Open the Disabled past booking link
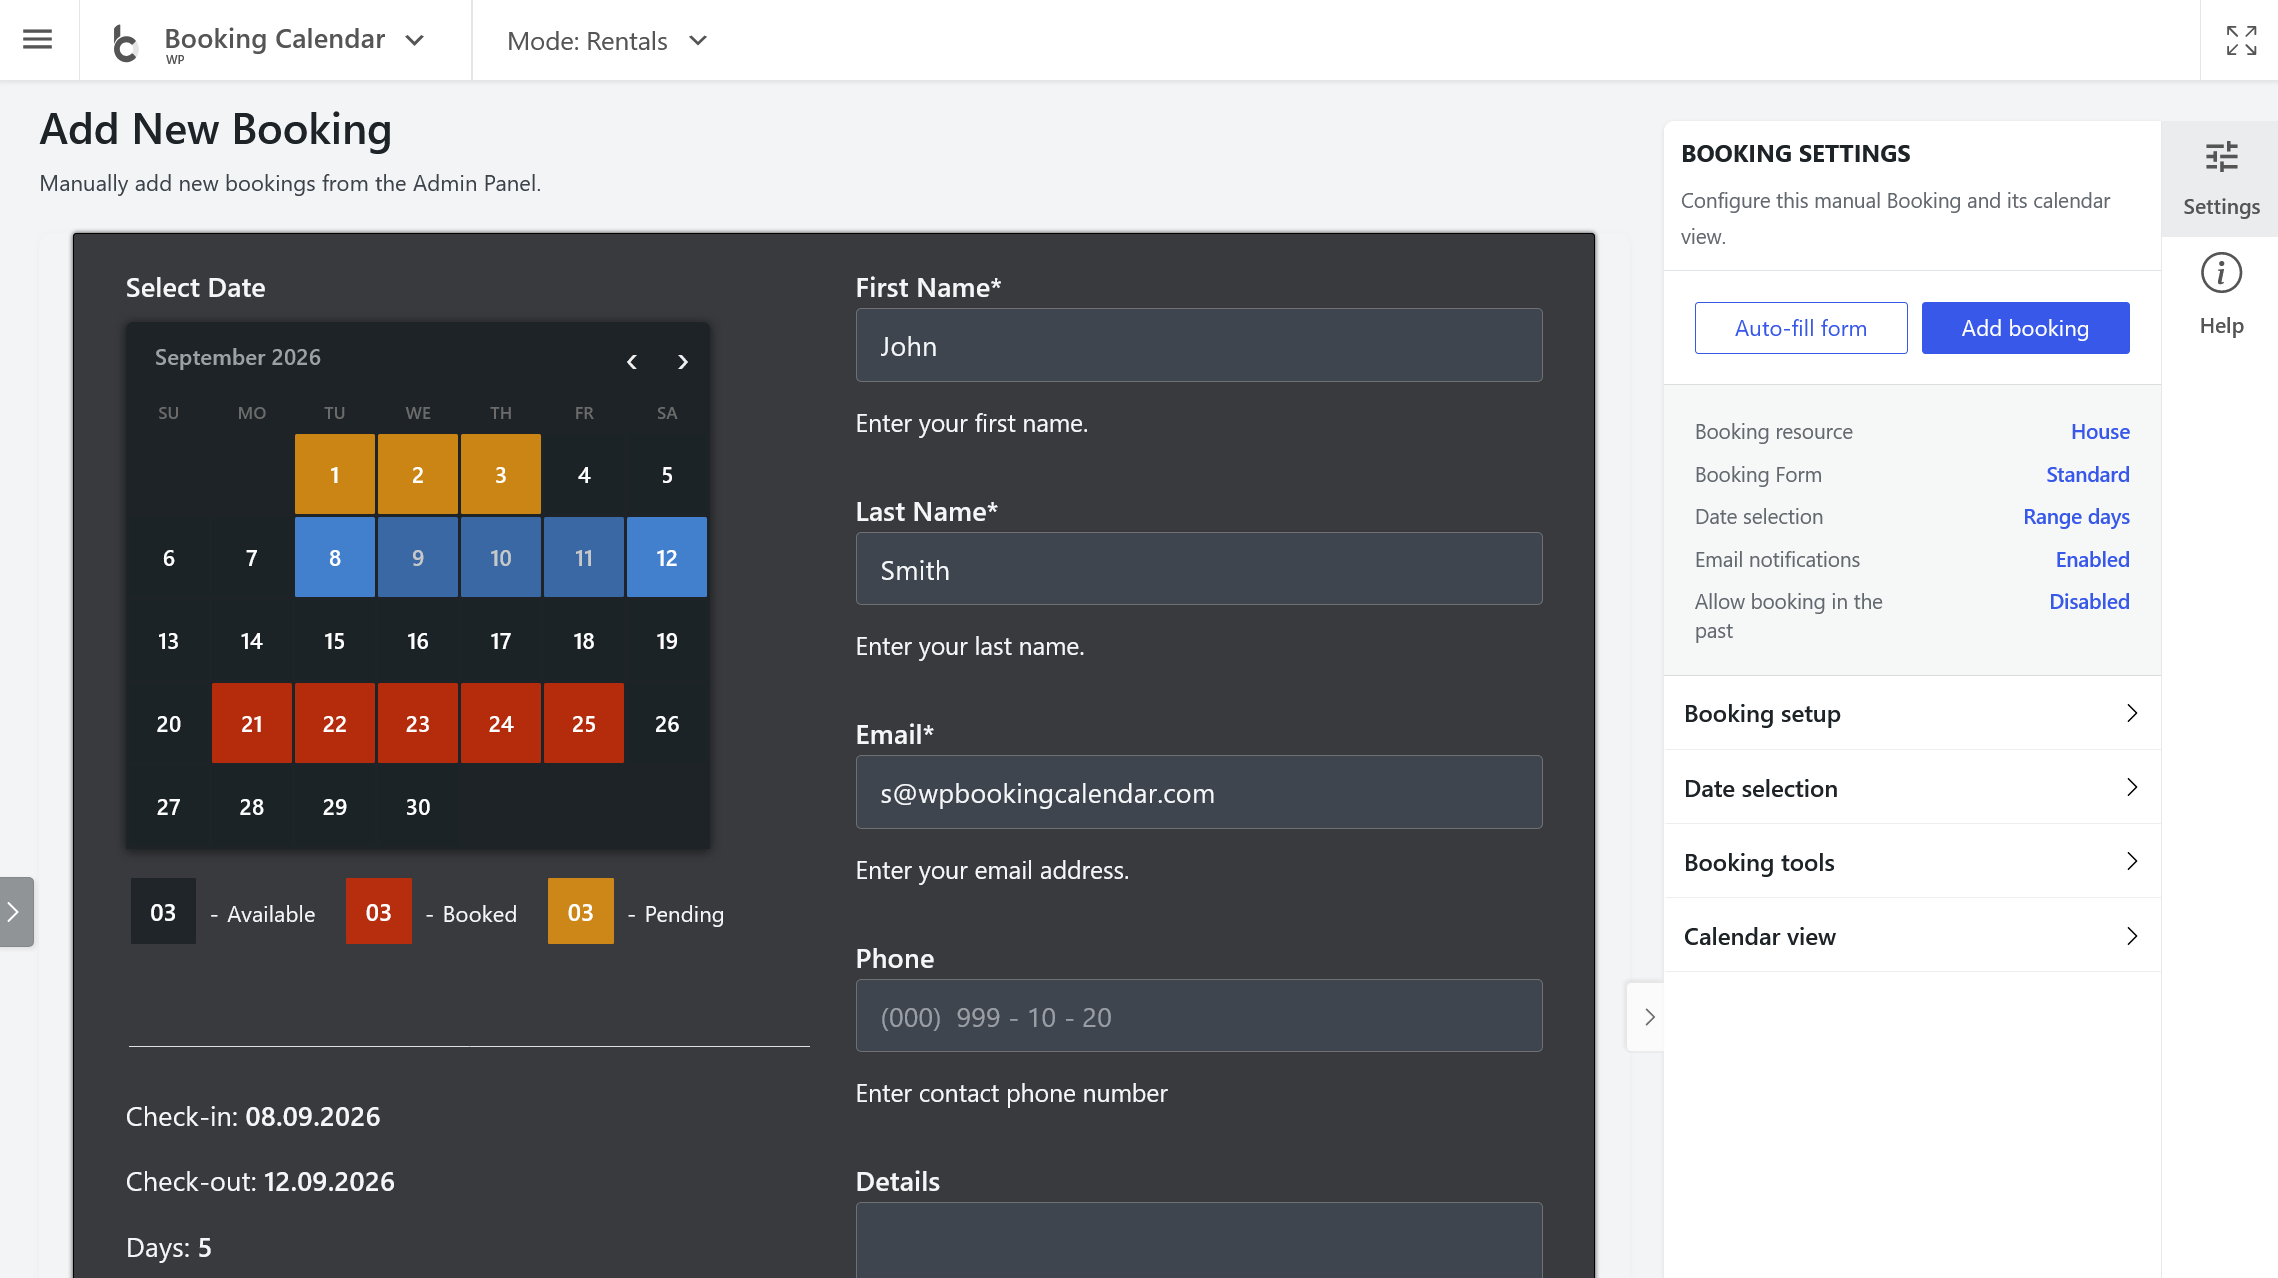 click(x=2089, y=602)
